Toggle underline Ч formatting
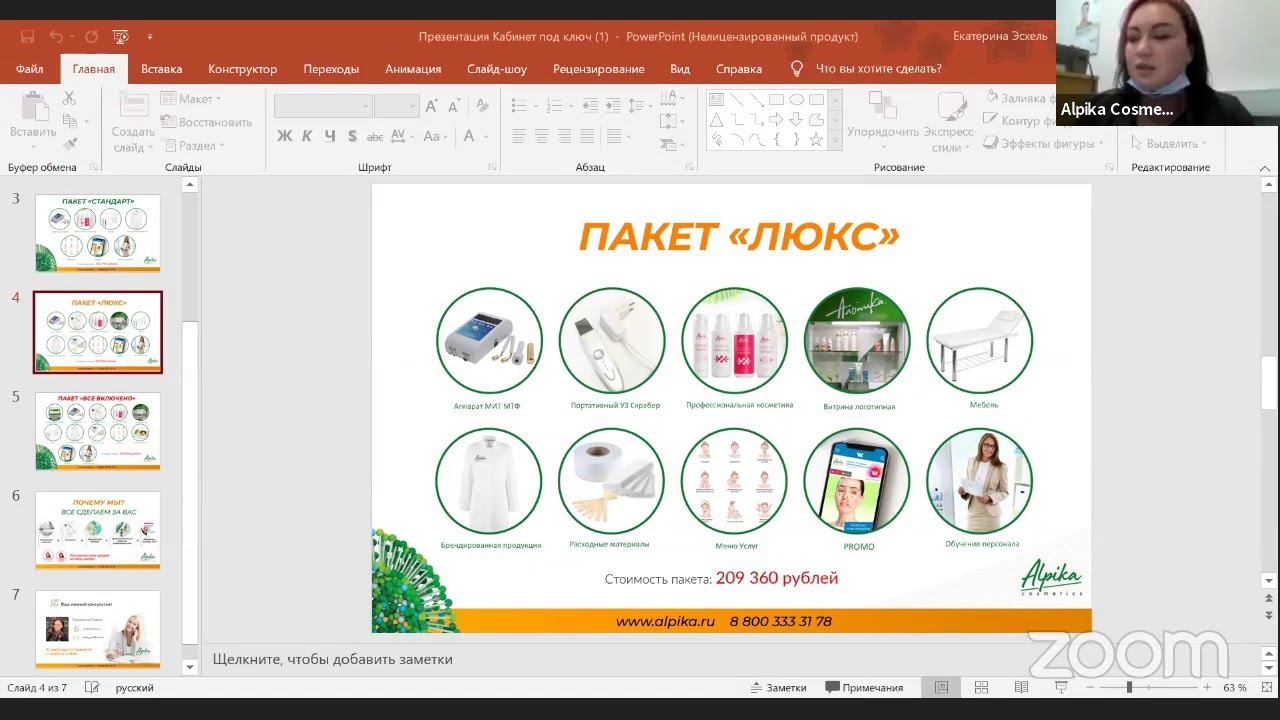The image size is (1280, 720). 330,136
